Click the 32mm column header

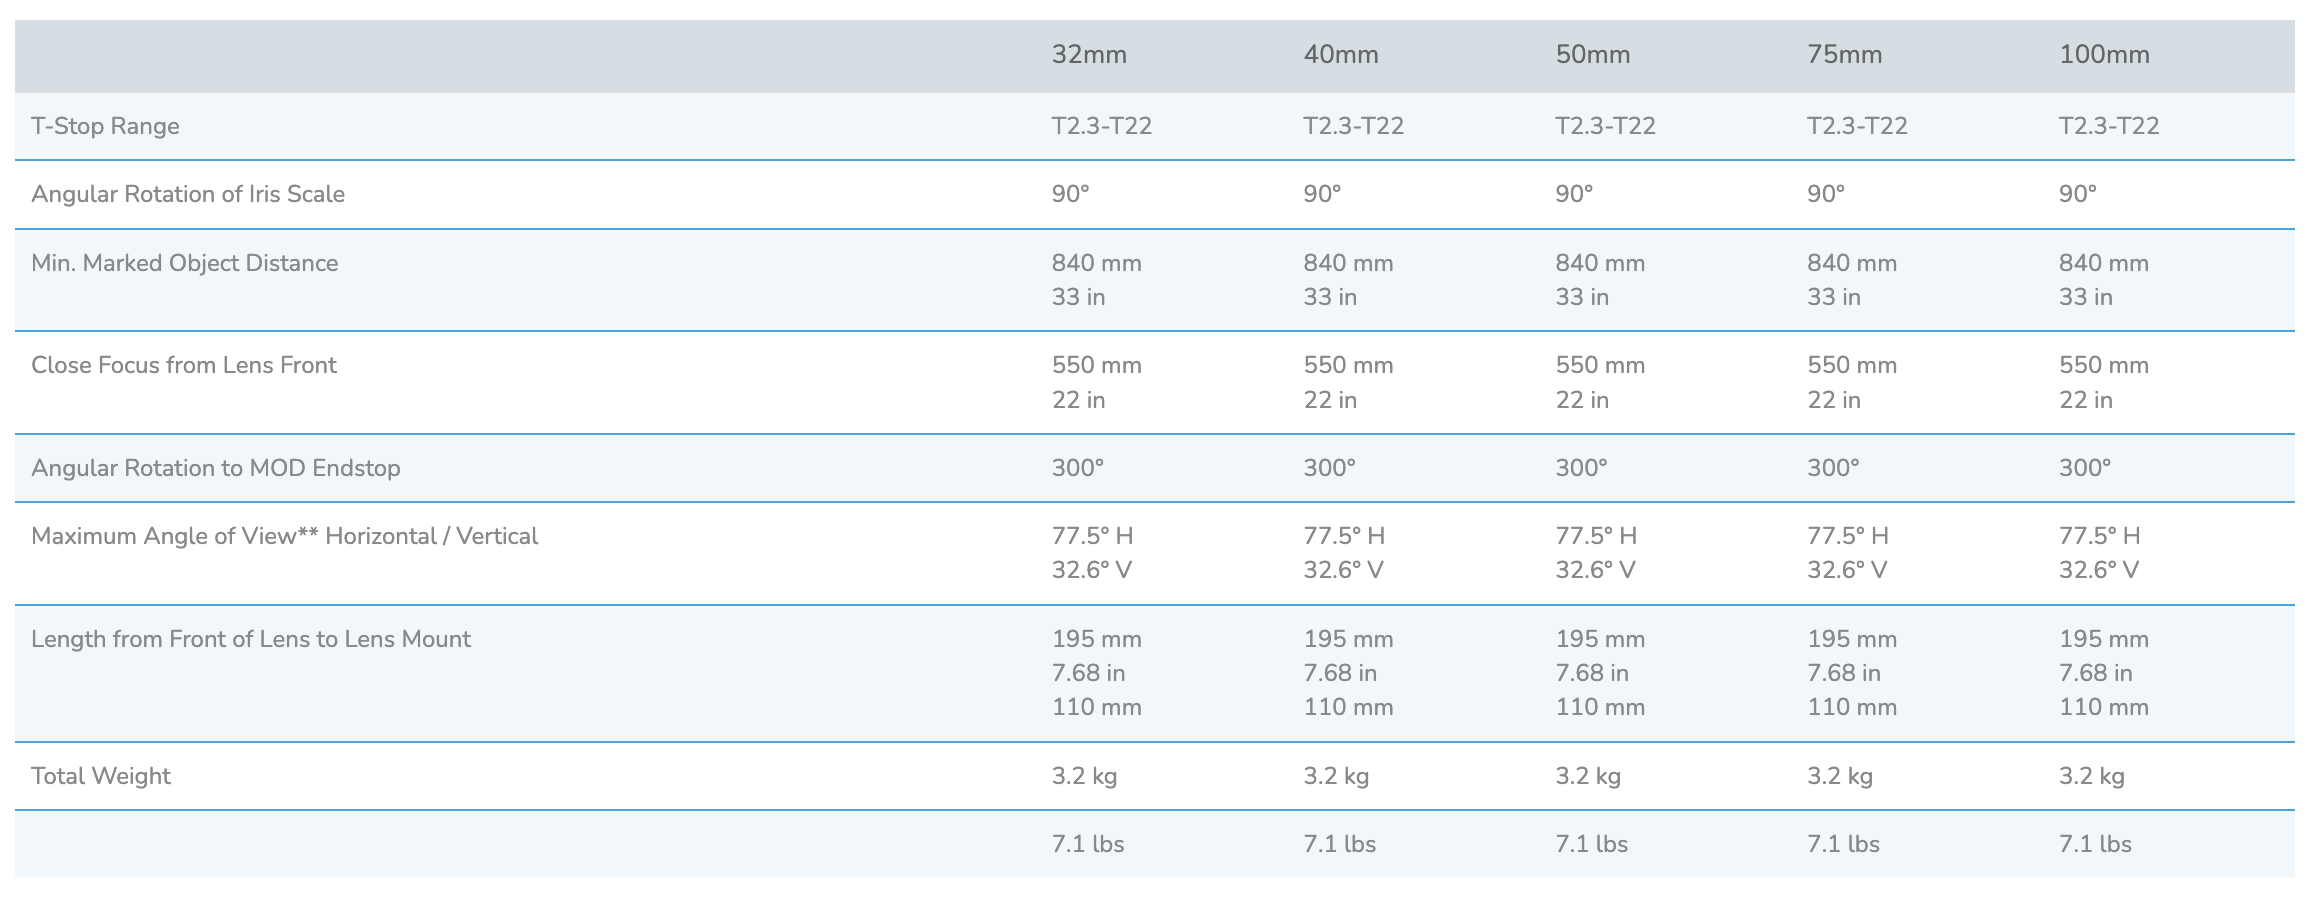click(1089, 55)
